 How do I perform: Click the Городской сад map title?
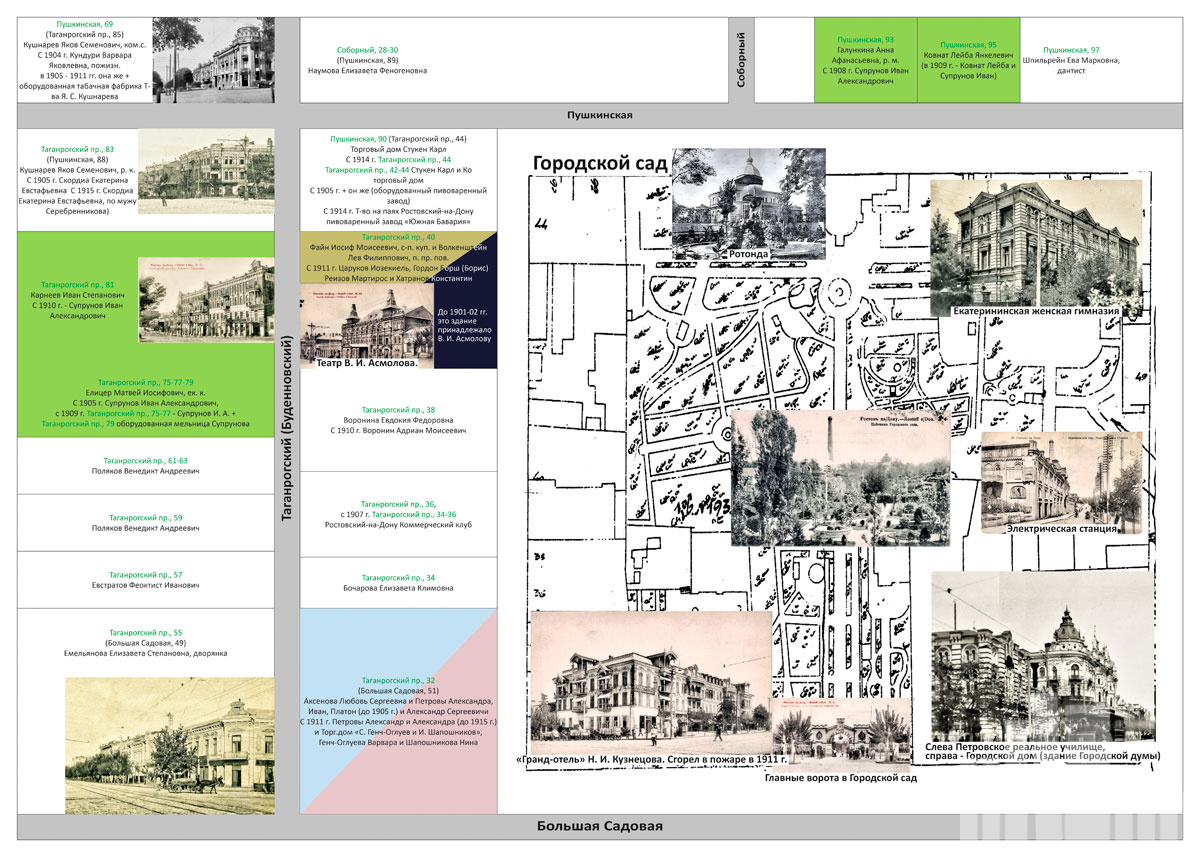point(599,163)
